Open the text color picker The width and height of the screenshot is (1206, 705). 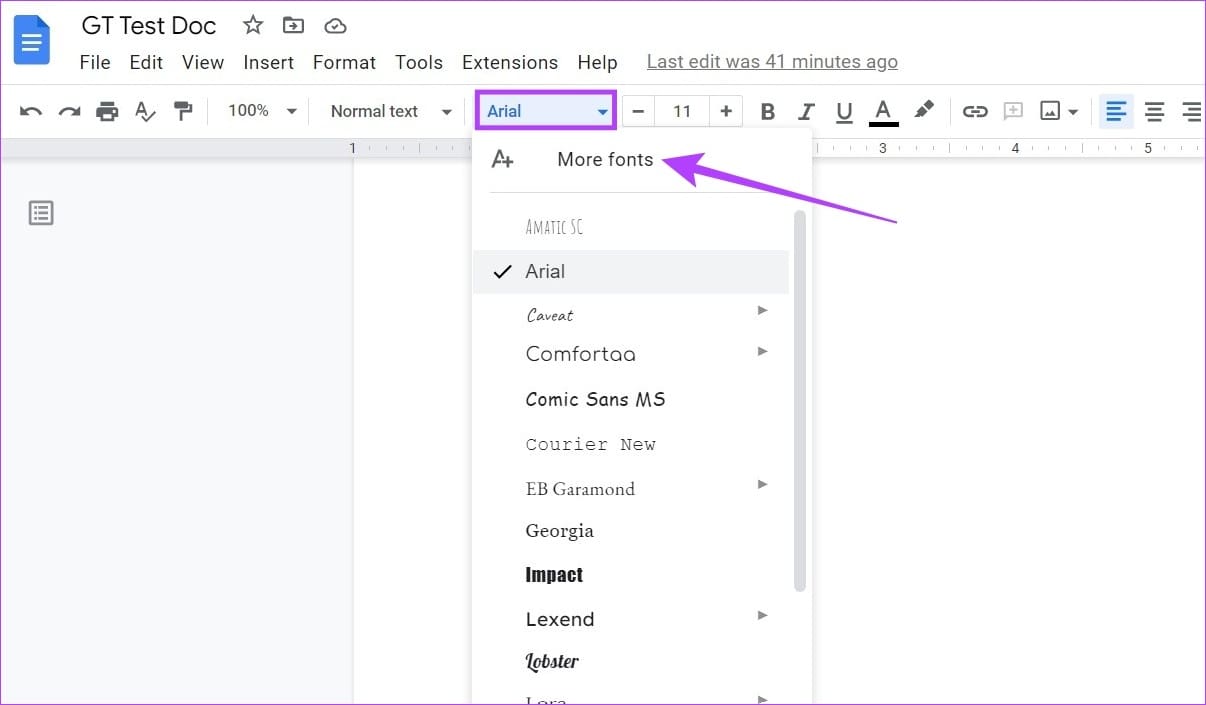click(x=884, y=111)
